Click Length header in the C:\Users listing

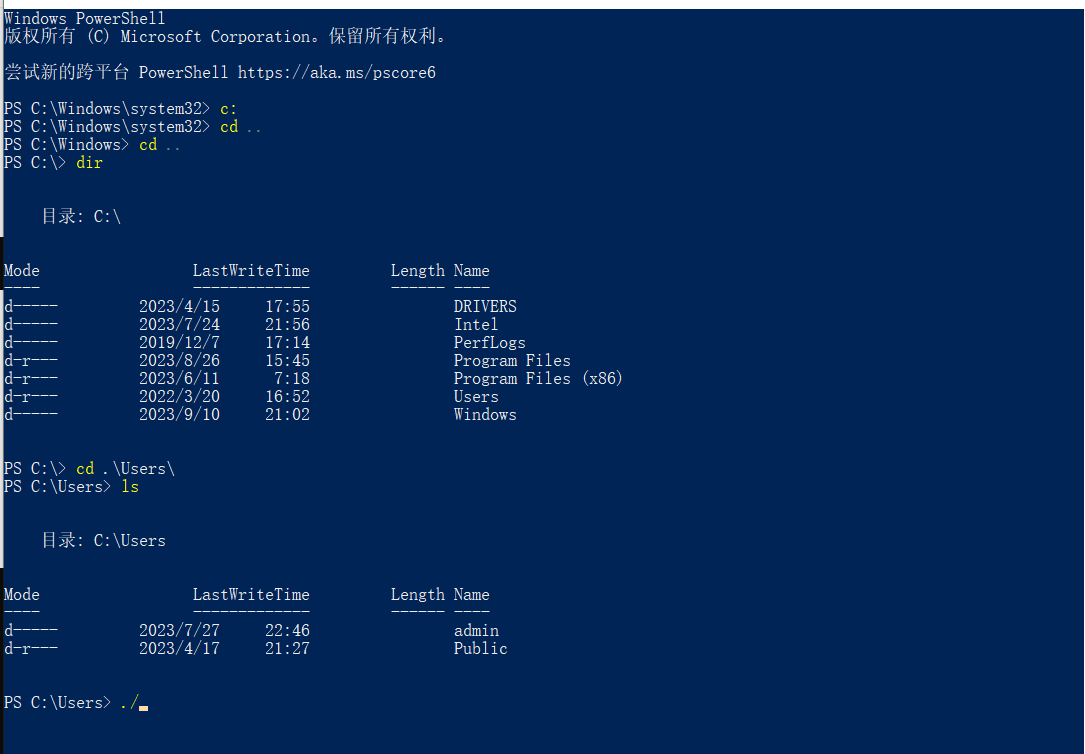418,595
